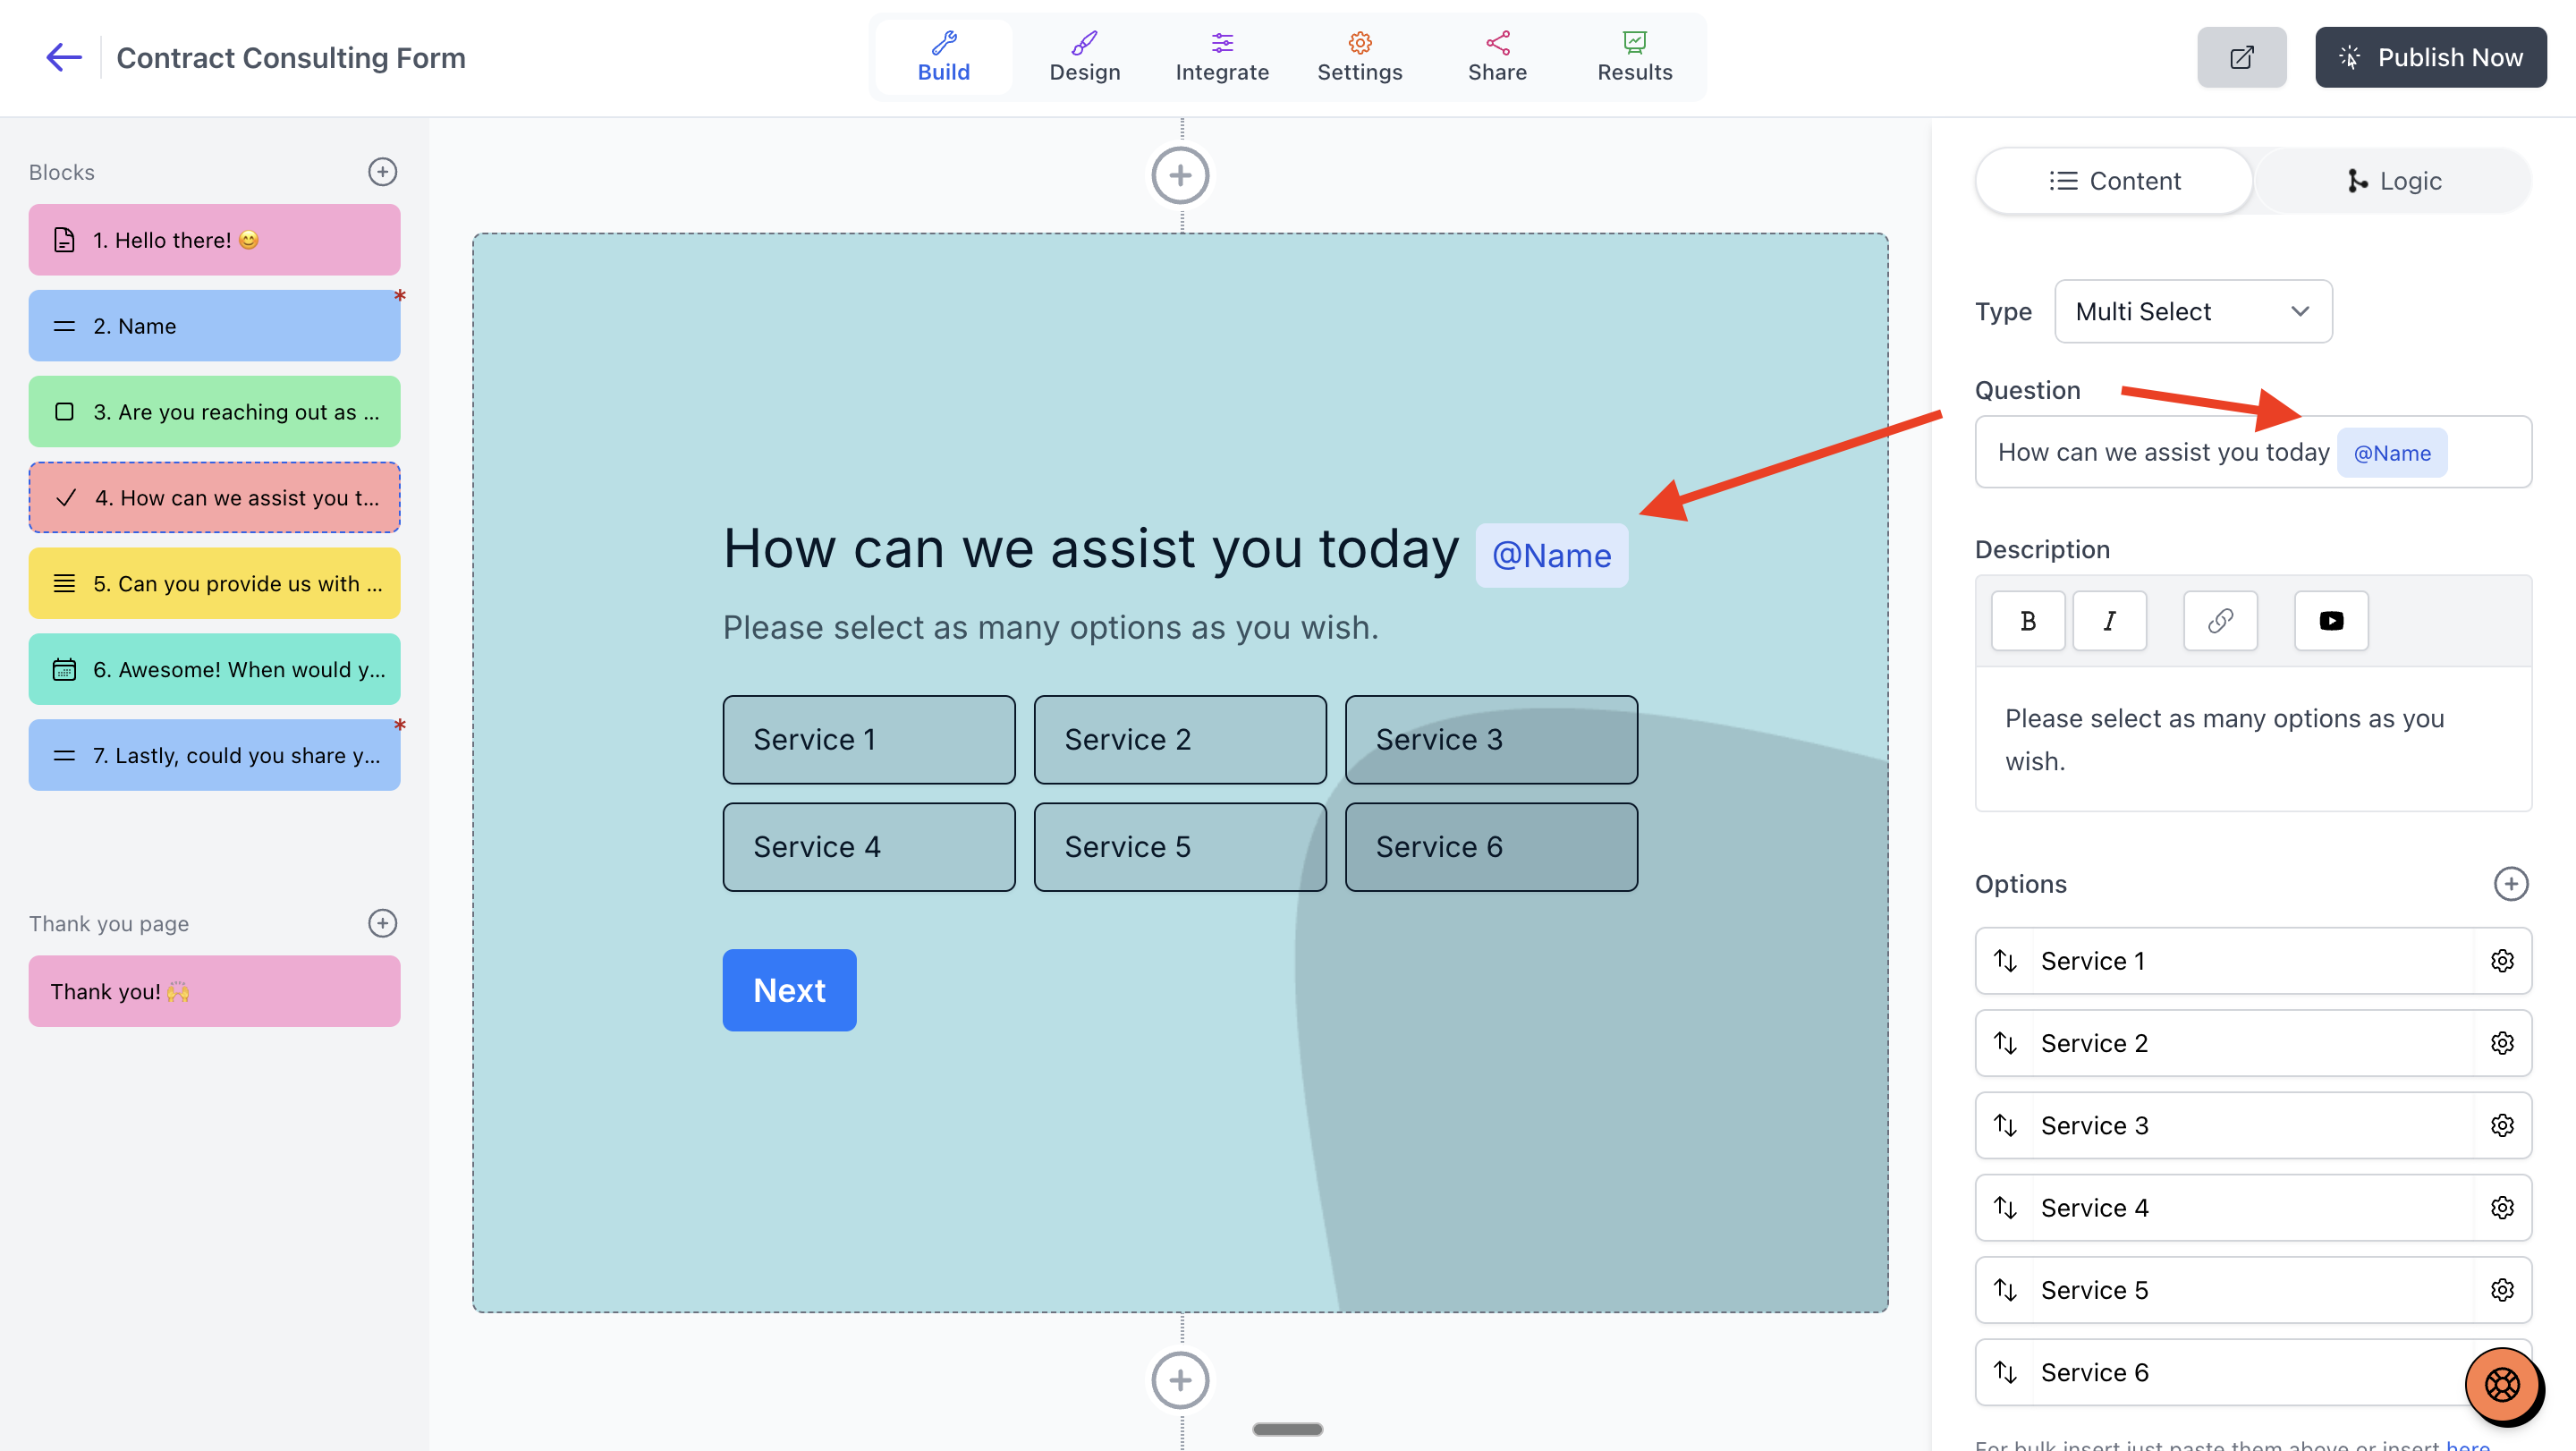Add a new Thank you page
2576x1451 pixels.
pyautogui.click(x=382, y=923)
